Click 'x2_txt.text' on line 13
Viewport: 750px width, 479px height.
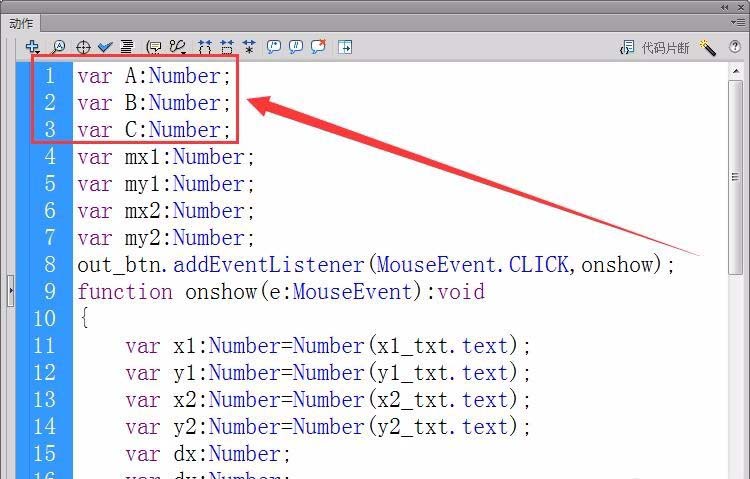pos(442,400)
